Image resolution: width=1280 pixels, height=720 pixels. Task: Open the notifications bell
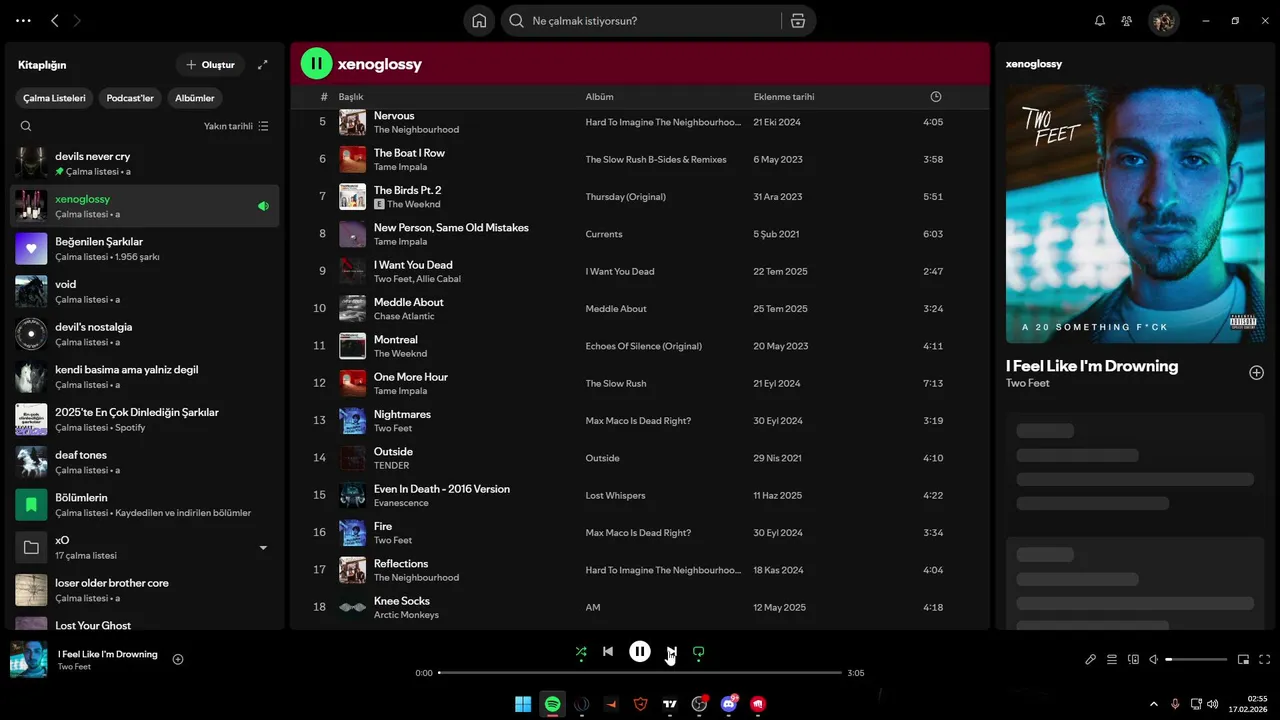point(1100,21)
